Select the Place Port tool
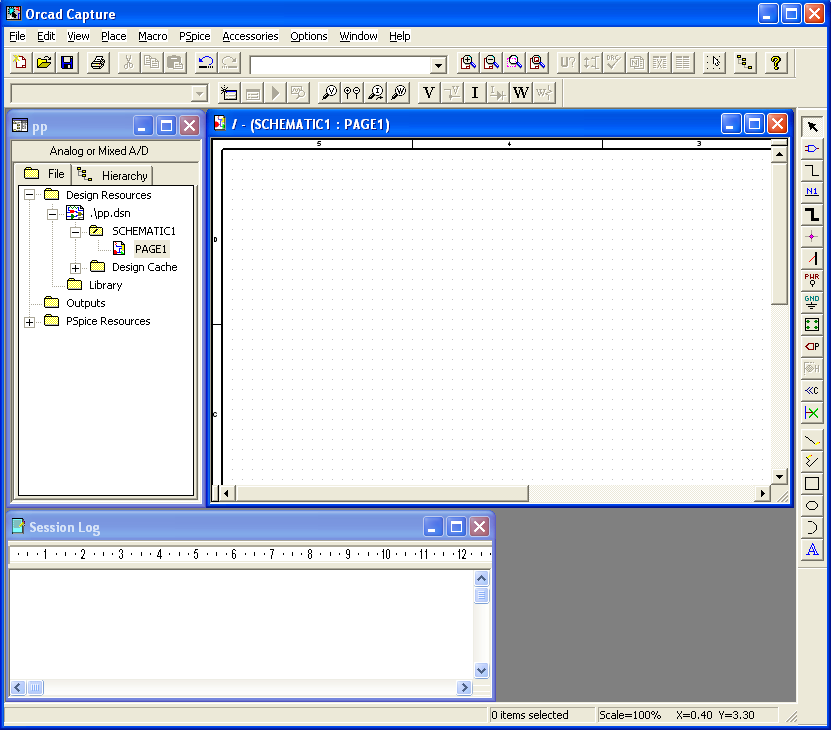This screenshot has height=730, width=831. pyautogui.click(x=812, y=347)
